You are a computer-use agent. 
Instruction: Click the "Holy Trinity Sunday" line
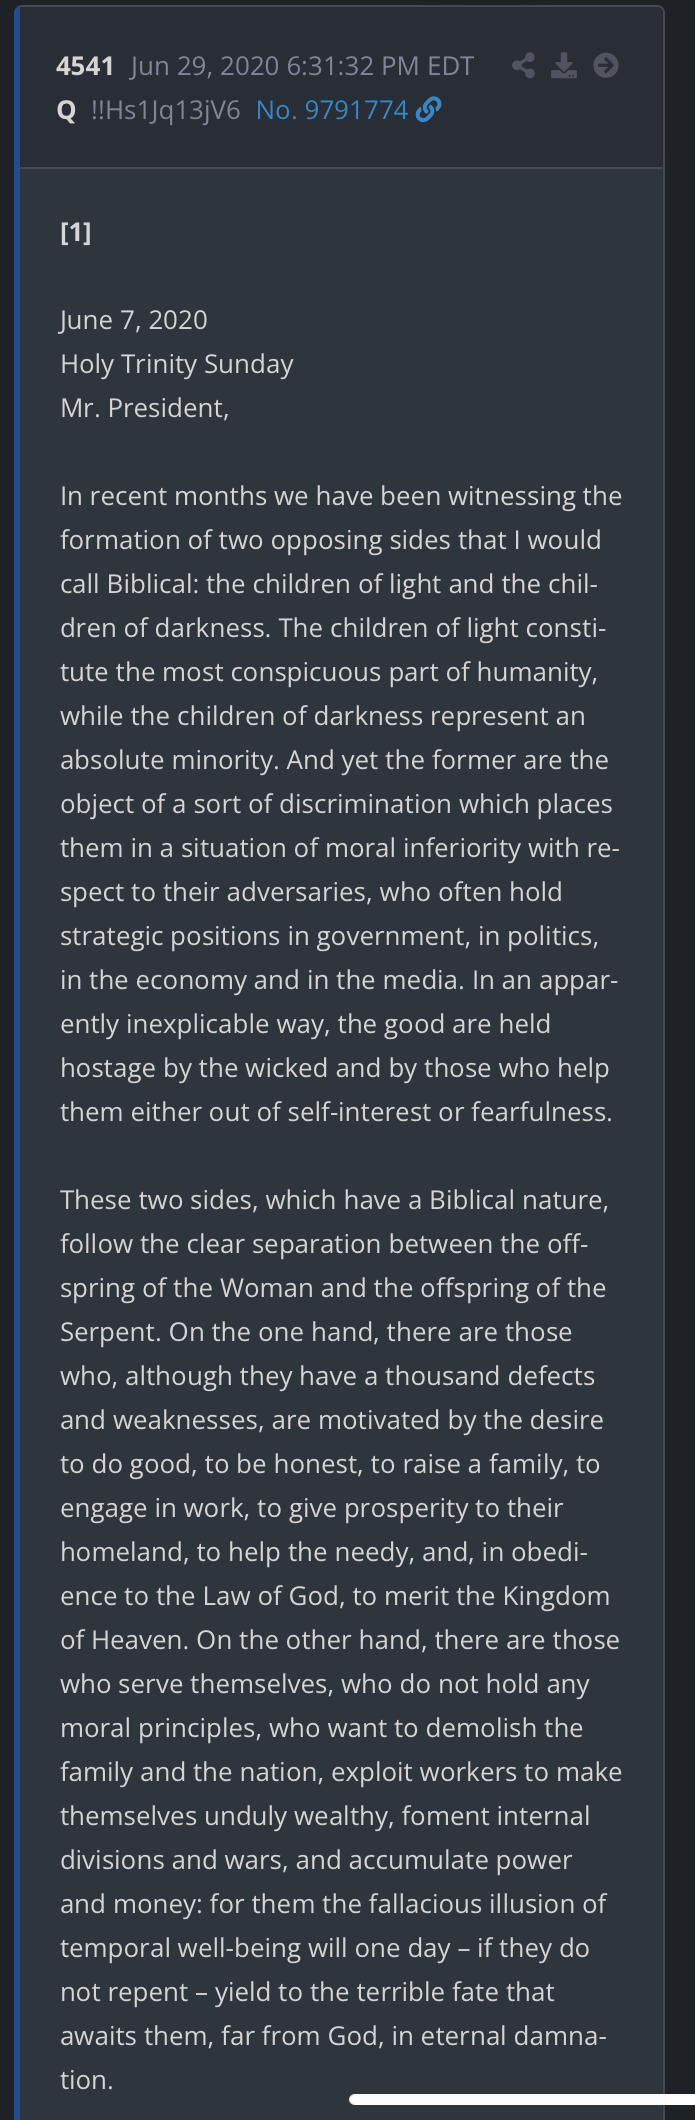(x=177, y=364)
